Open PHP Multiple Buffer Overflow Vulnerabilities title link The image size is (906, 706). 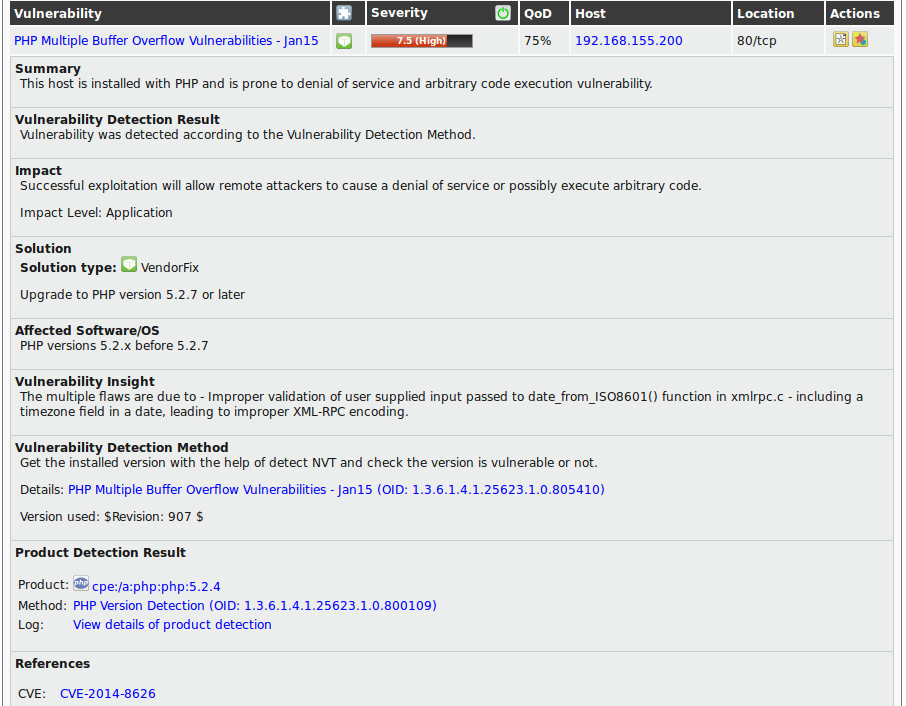pos(166,40)
